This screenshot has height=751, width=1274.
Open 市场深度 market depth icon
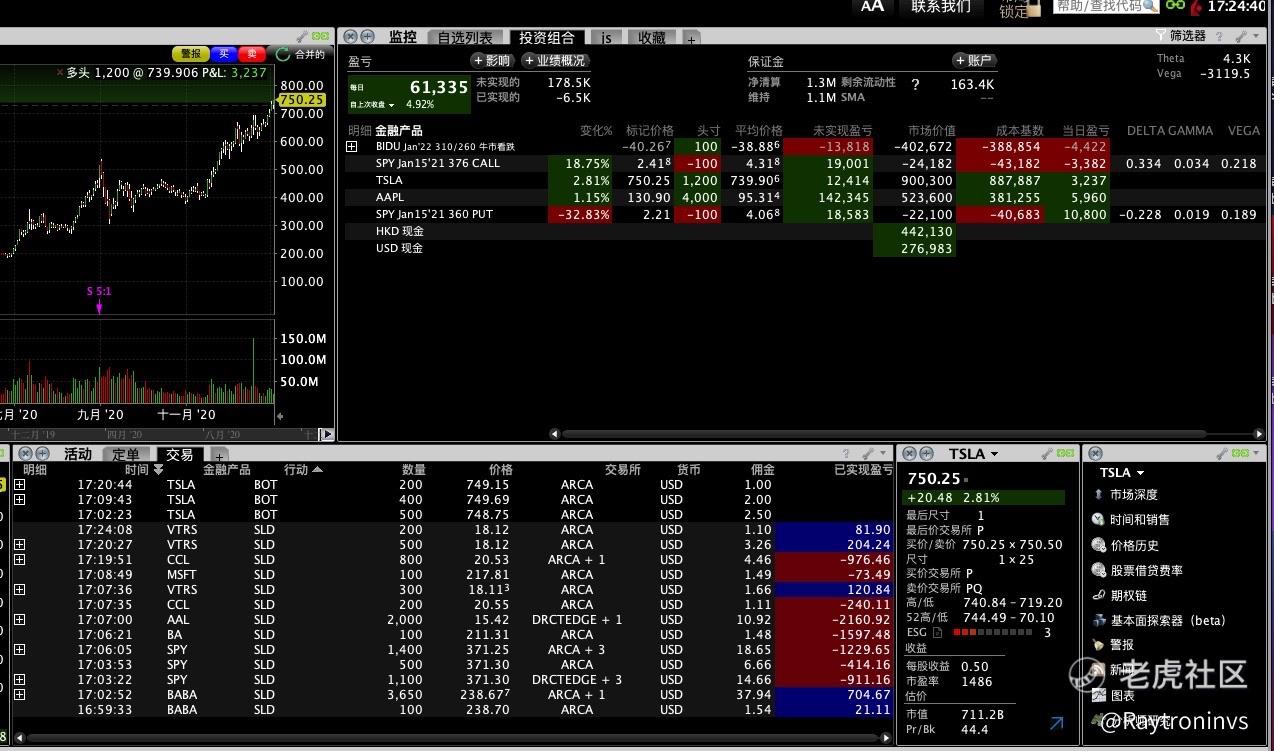tap(1099, 495)
